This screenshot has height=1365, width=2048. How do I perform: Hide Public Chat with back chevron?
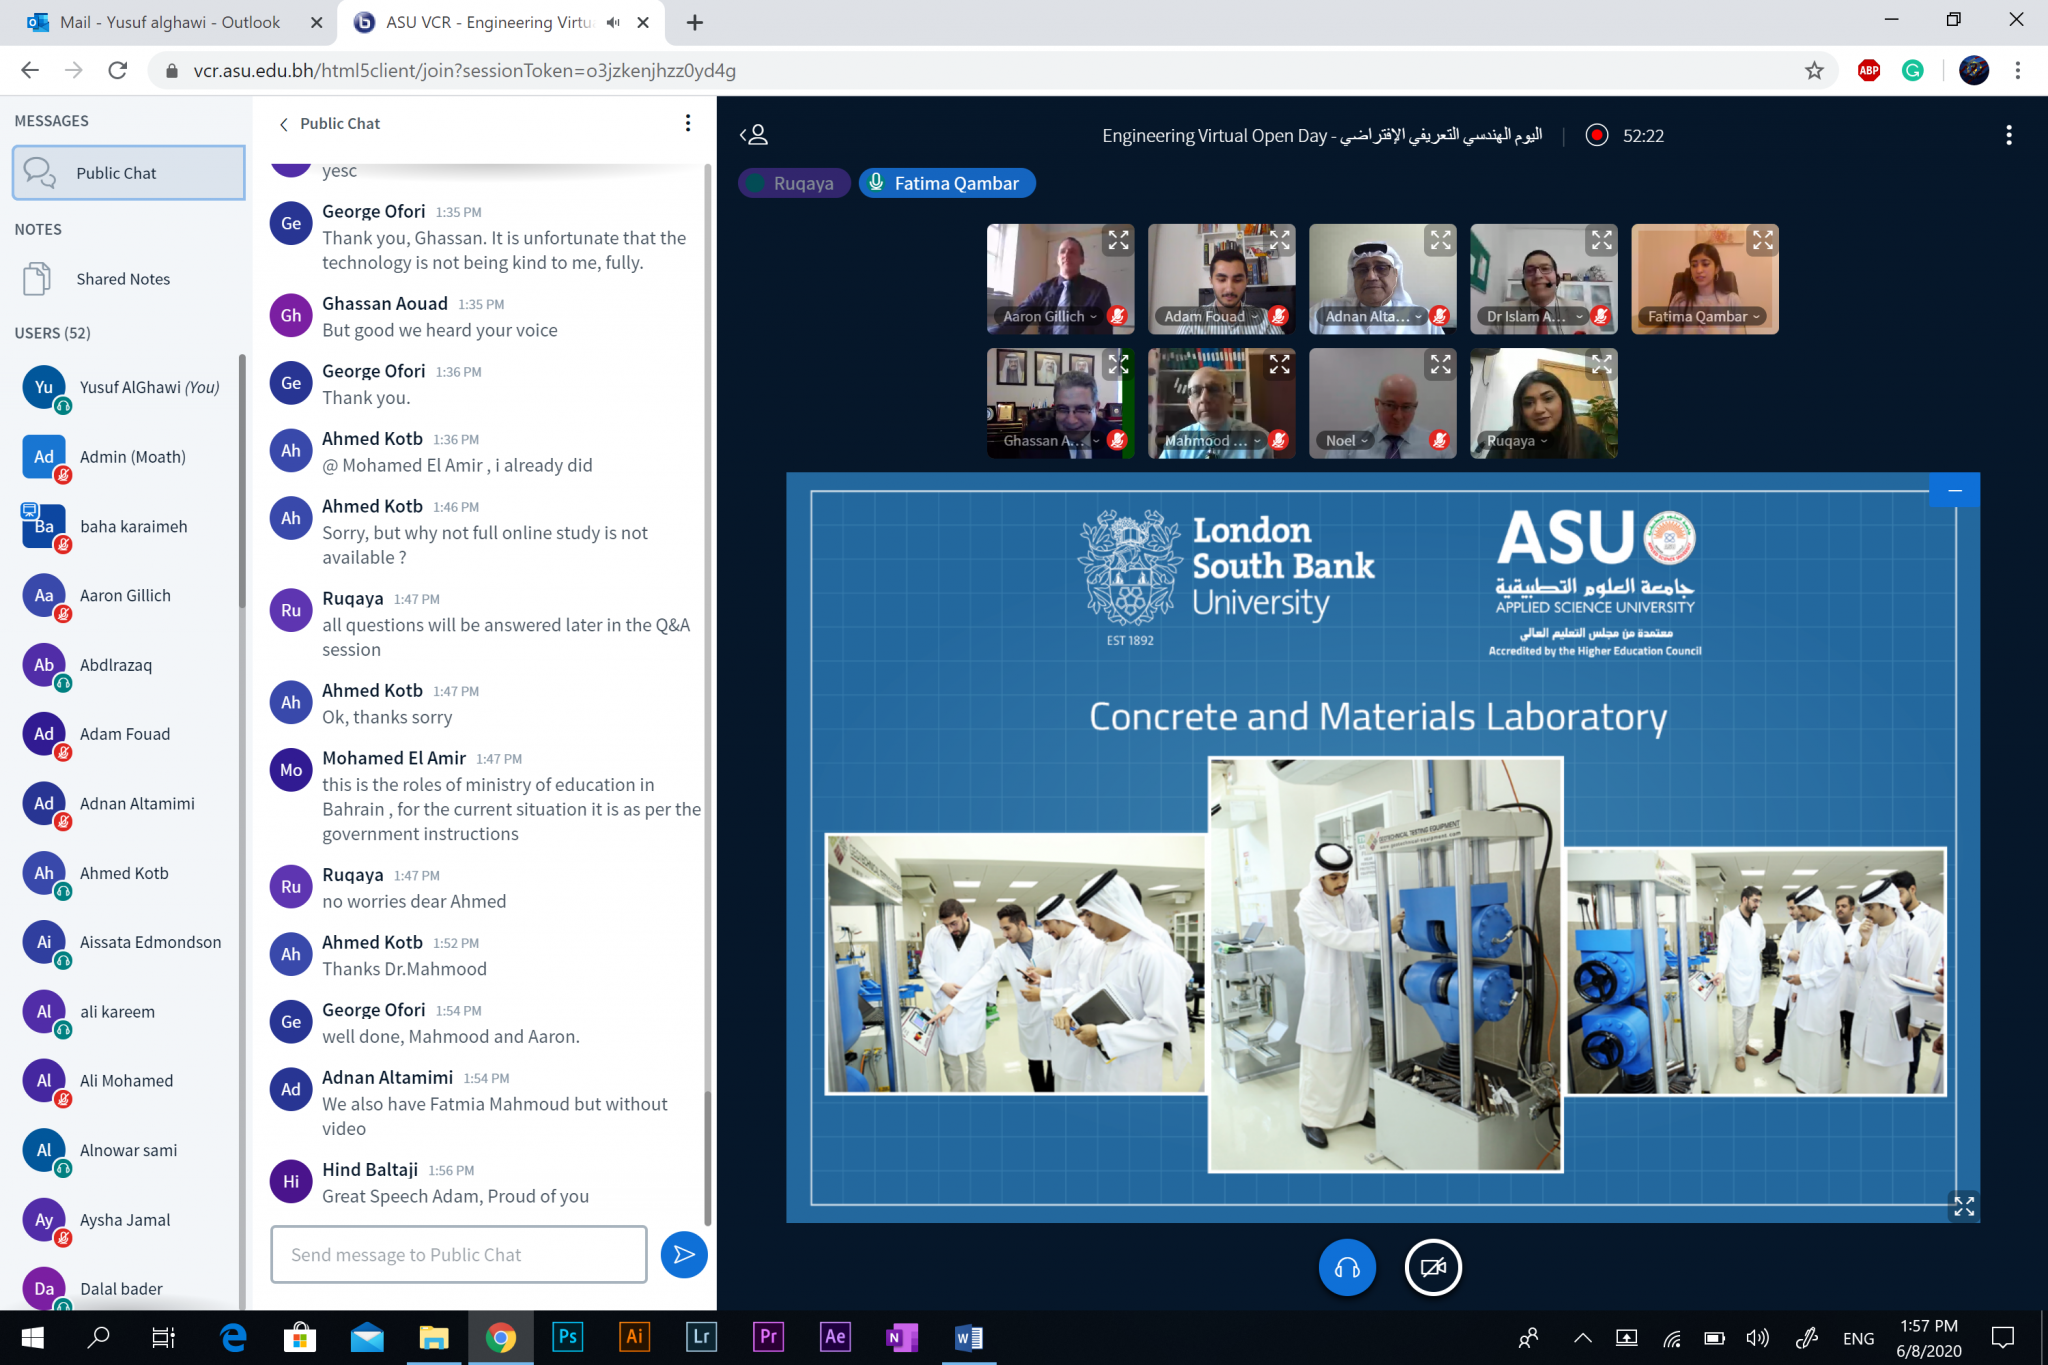284,124
